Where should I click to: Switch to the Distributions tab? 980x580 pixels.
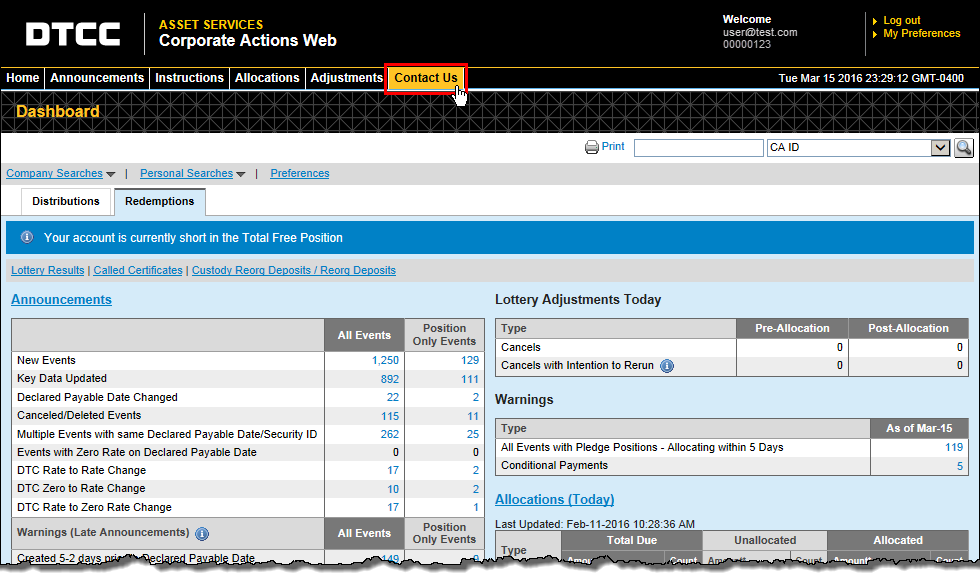pos(66,202)
